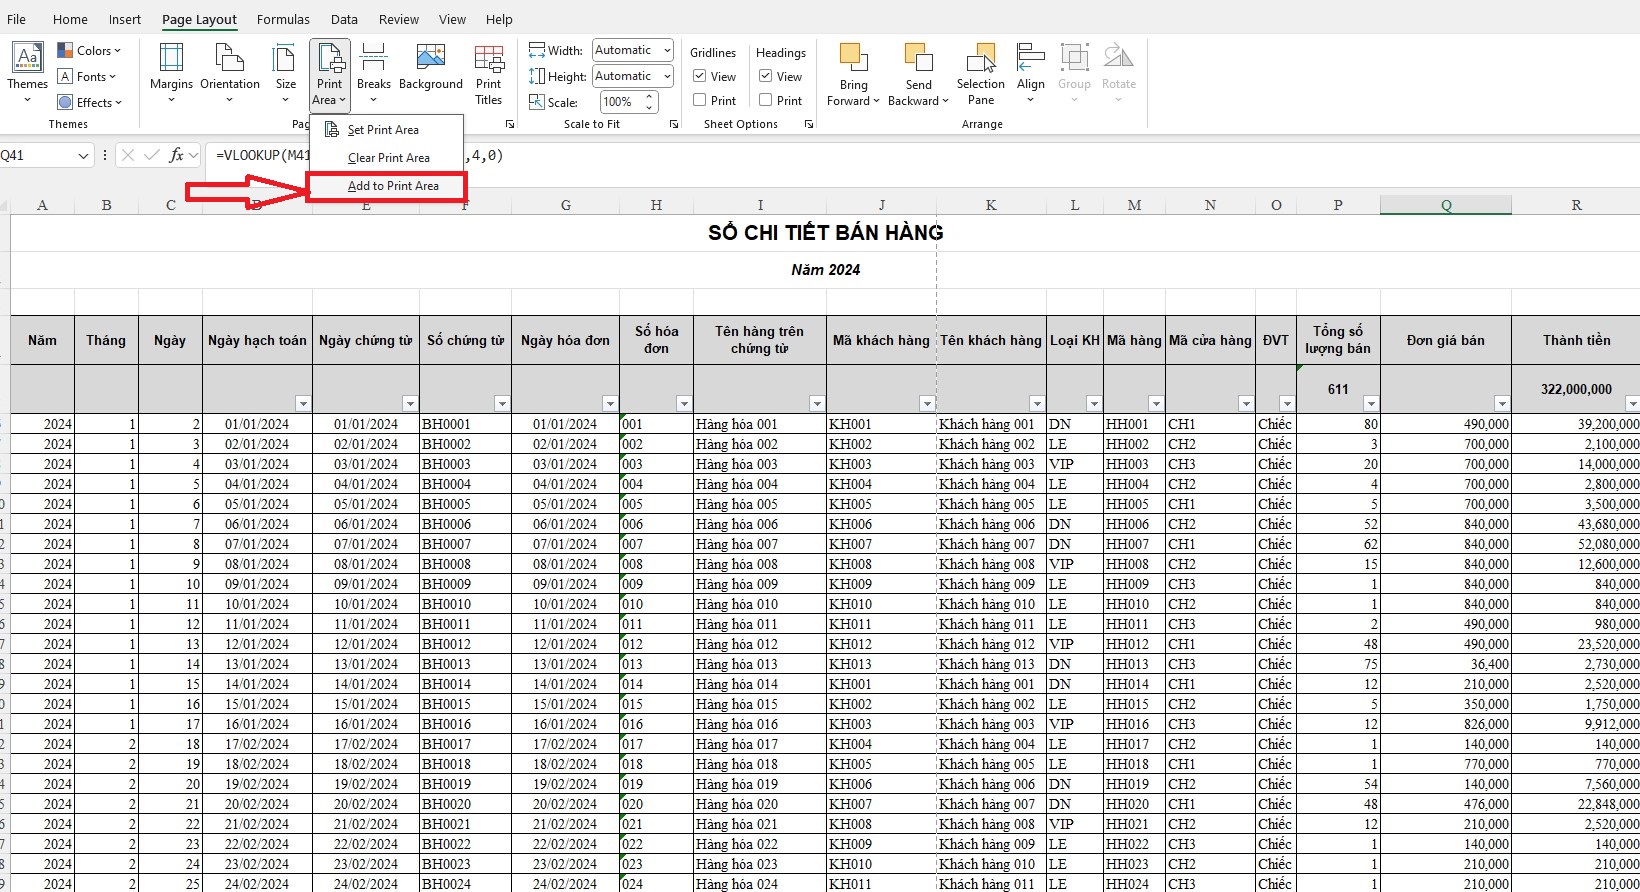The width and height of the screenshot is (1640, 892).
Task: Select the Background image tool
Action: point(431,72)
